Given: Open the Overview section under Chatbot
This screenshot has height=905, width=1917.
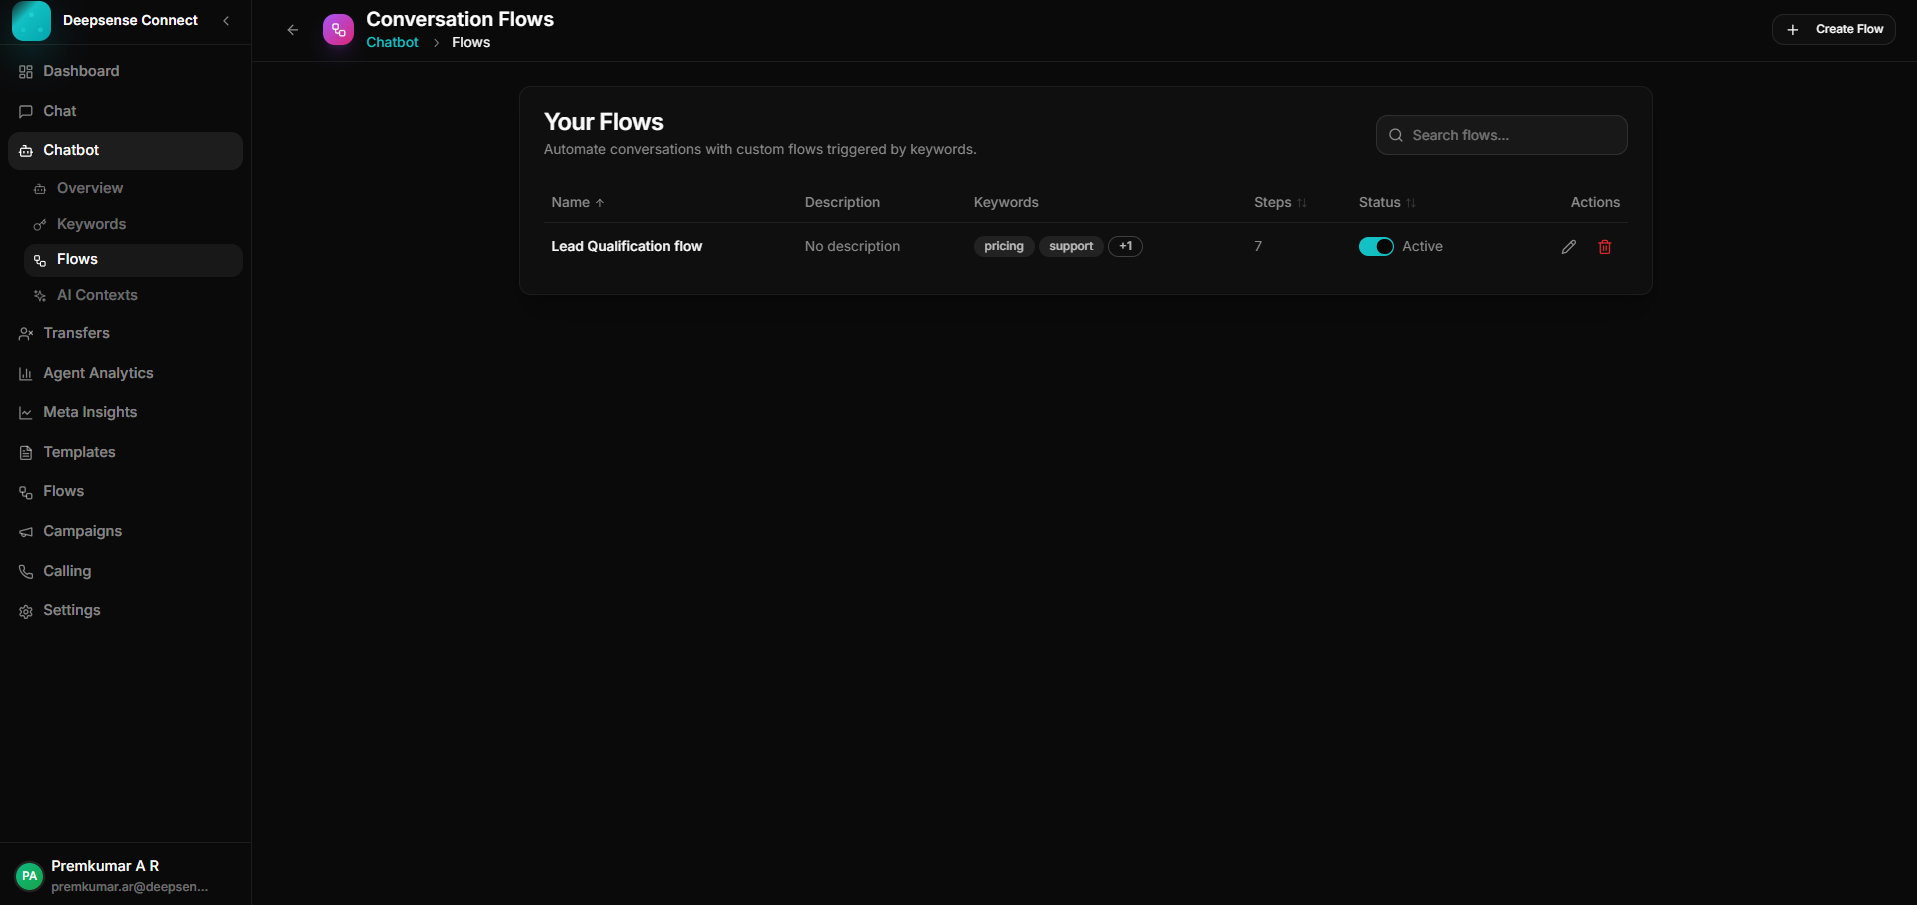Looking at the screenshot, I should [40, 188].
